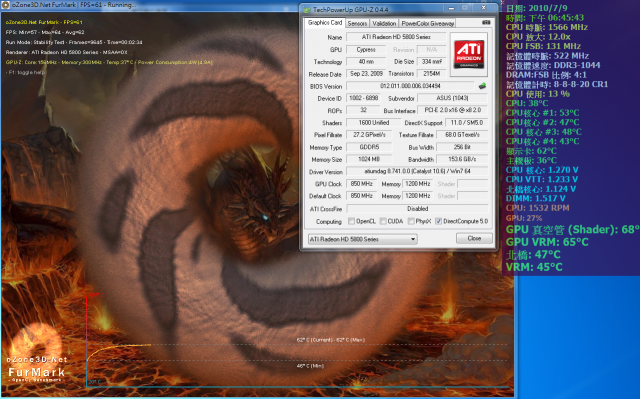Viewport: 640px width, 399px height.
Task: Click the GPU Clock field 850 MHz
Action: [x=361, y=184]
